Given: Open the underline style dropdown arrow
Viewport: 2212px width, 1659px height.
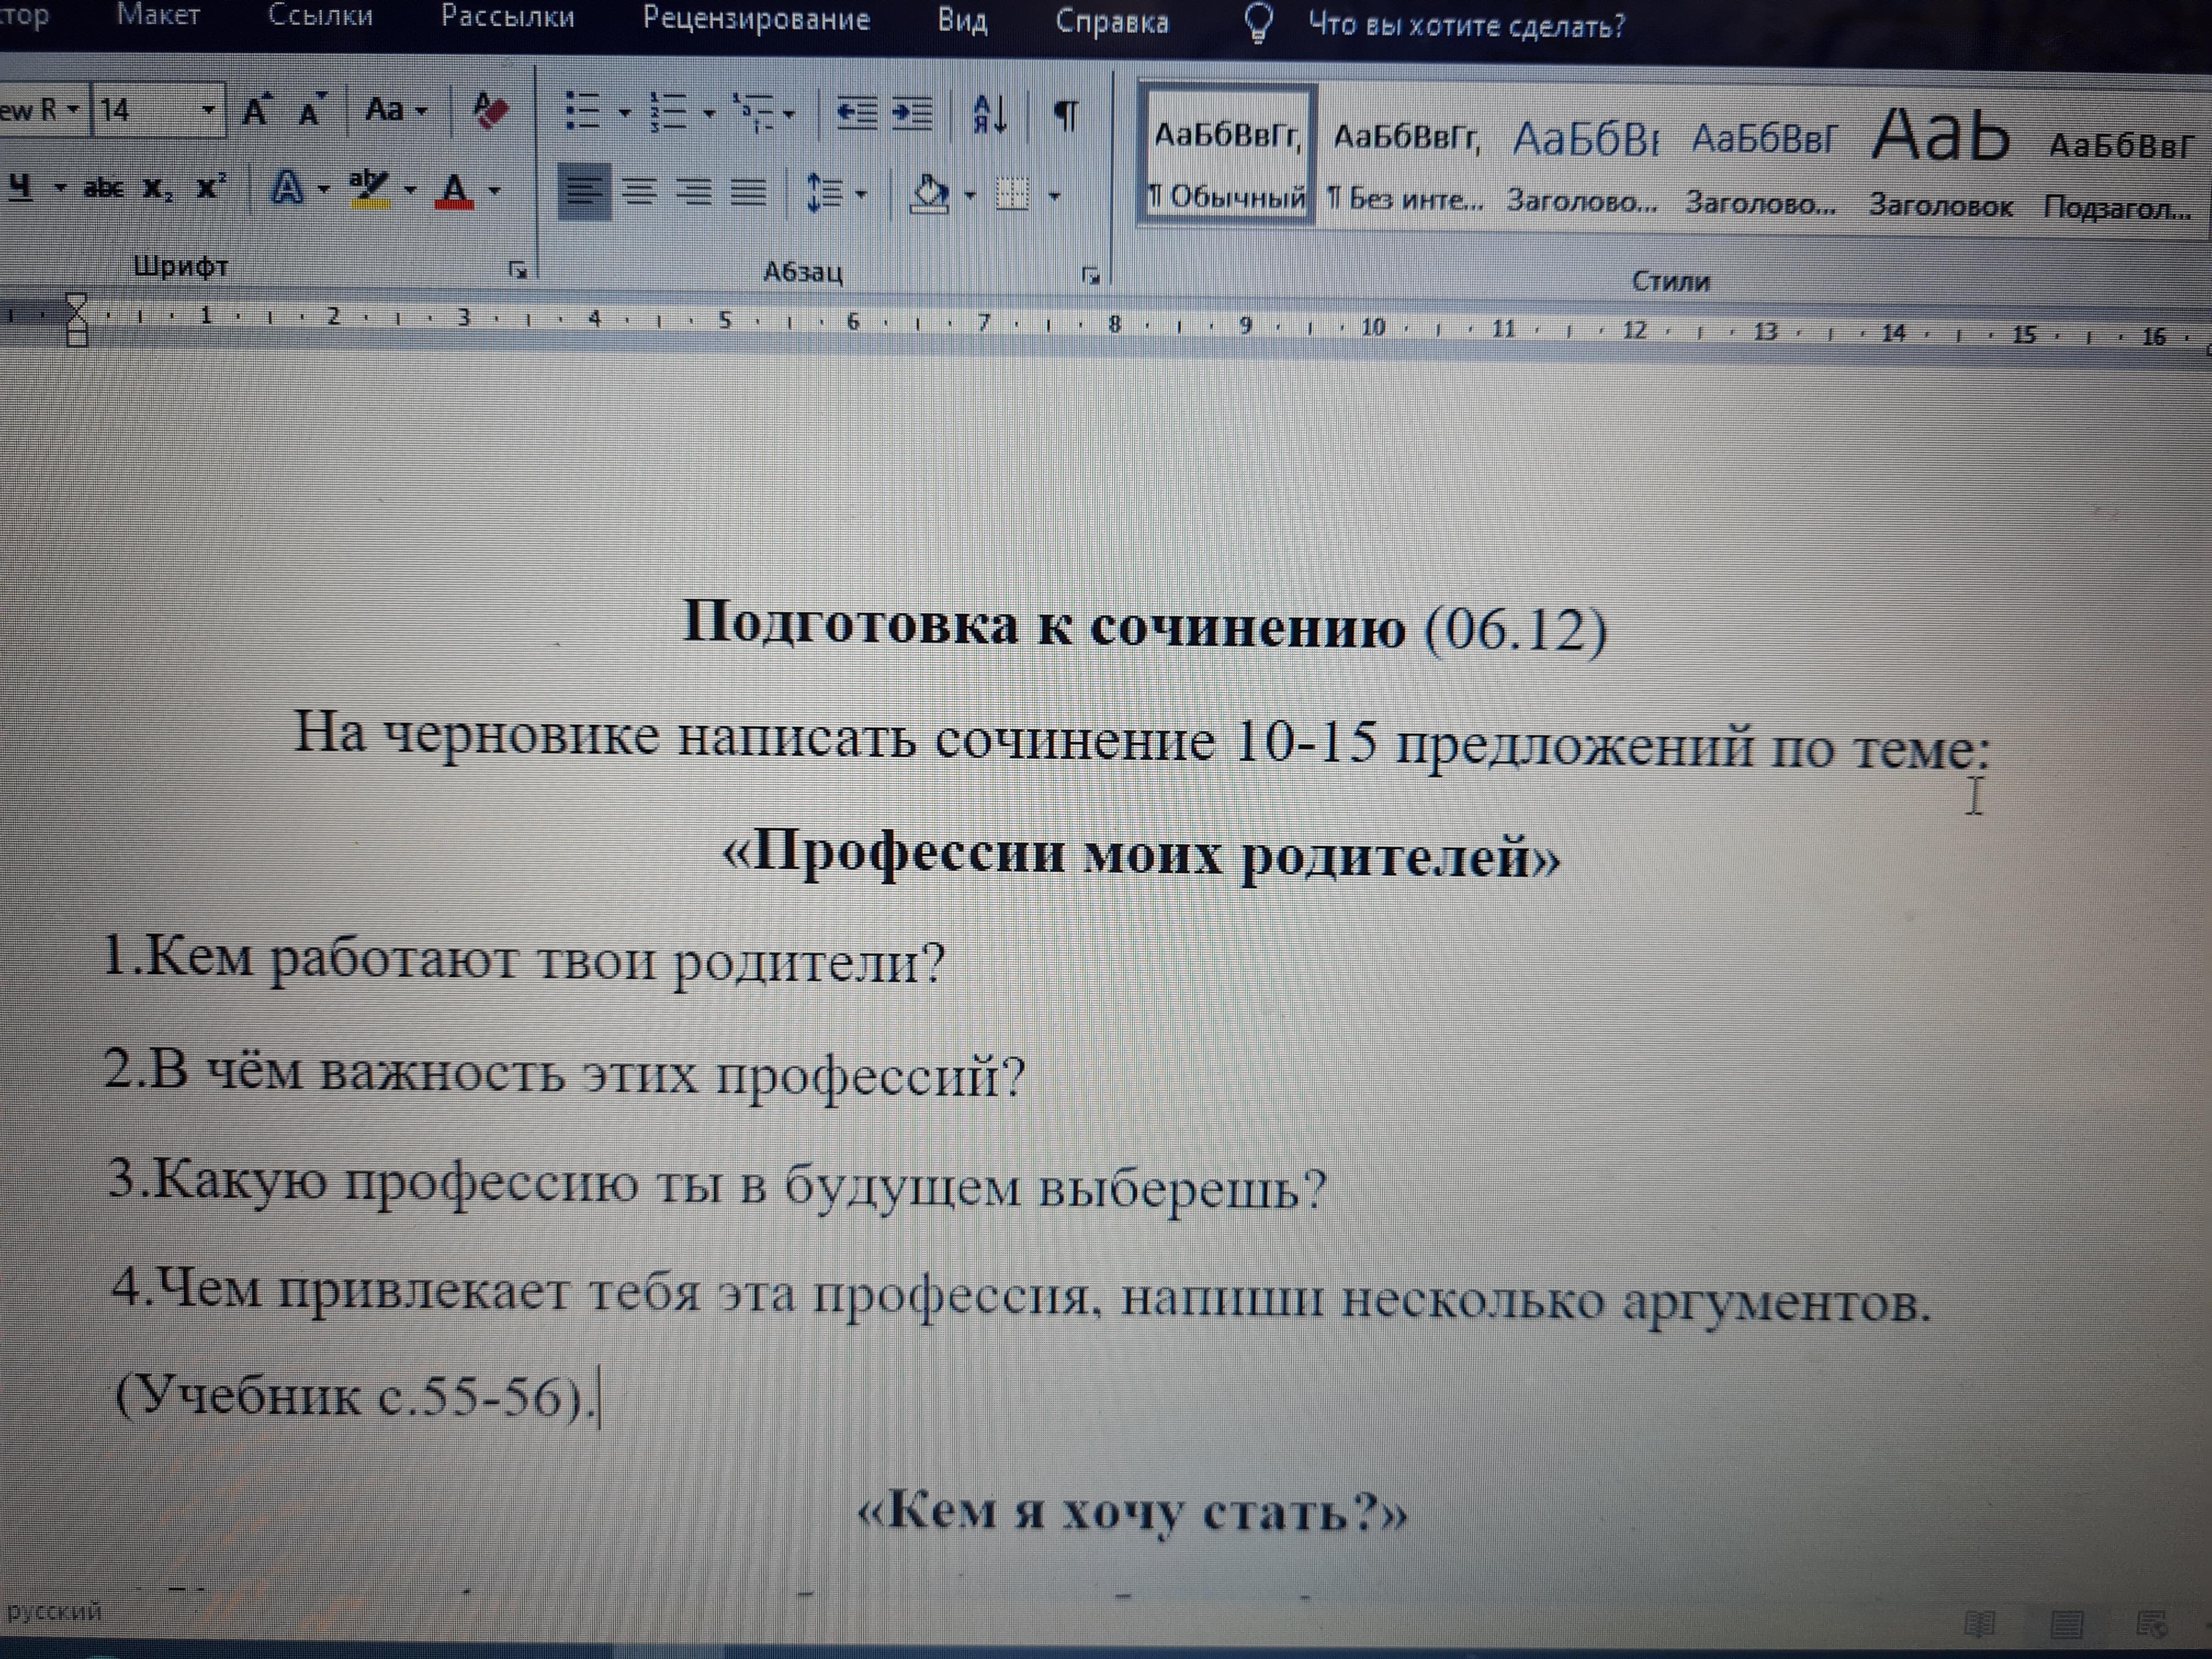Looking at the screenshot, I should (60, 188).
